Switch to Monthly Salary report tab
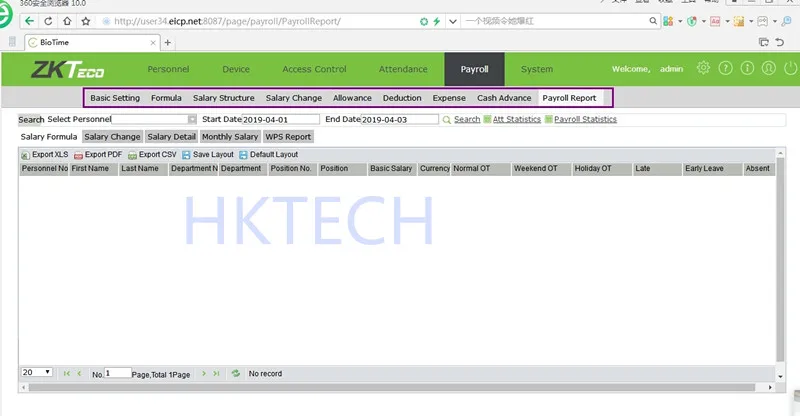 coord(230,137)
